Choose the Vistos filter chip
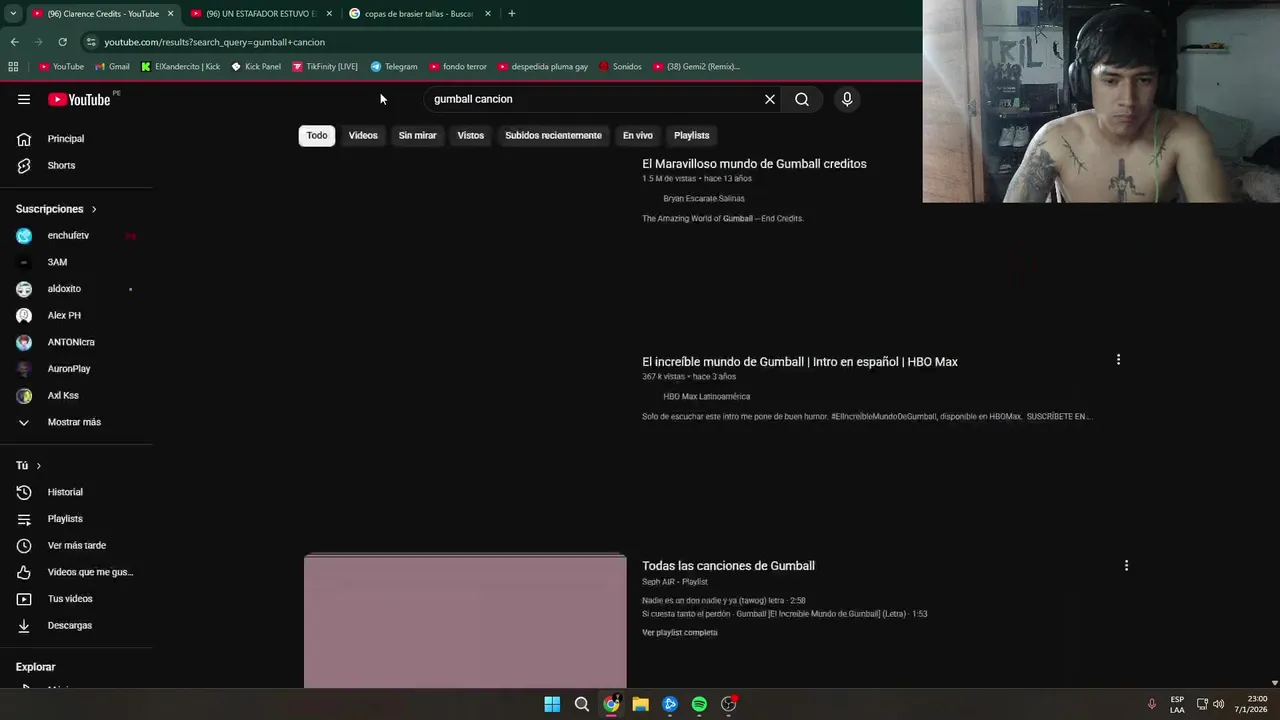Screen dimensions: 1280x720 click(x=470, y=135)
